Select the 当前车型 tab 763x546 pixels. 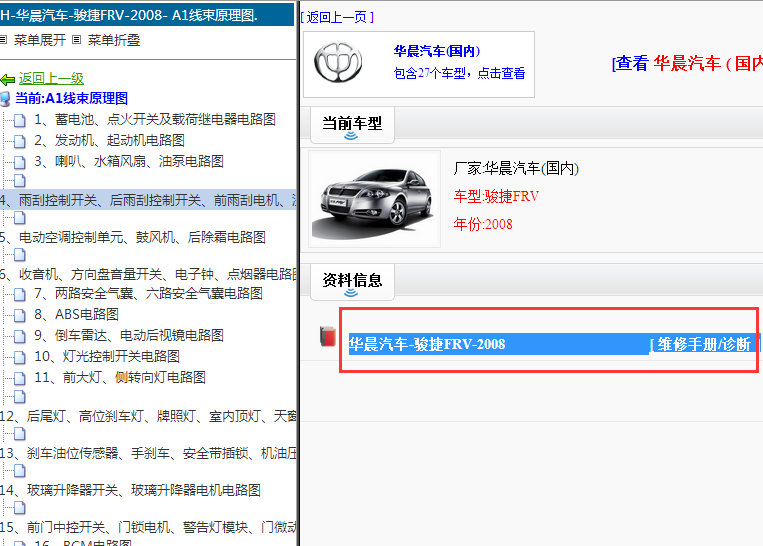coord(352,125)
